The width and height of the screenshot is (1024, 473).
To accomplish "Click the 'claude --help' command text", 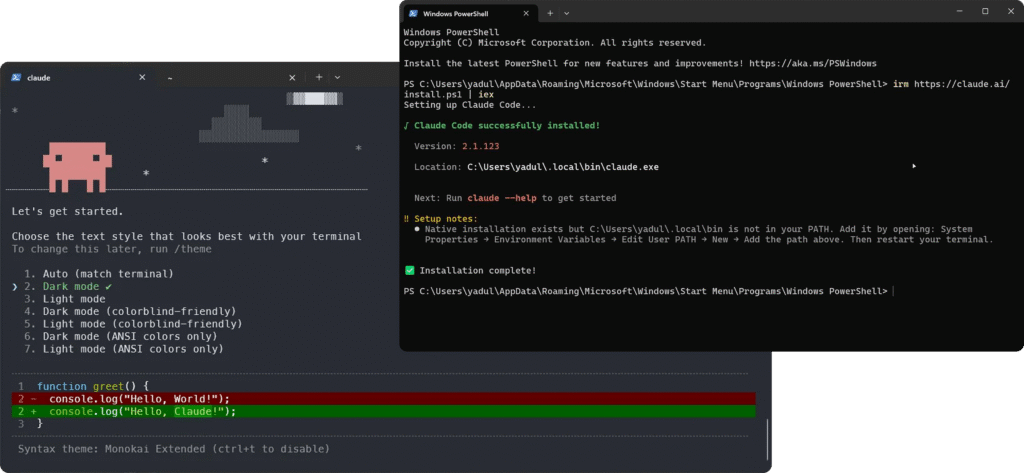I will click(502, 198).
